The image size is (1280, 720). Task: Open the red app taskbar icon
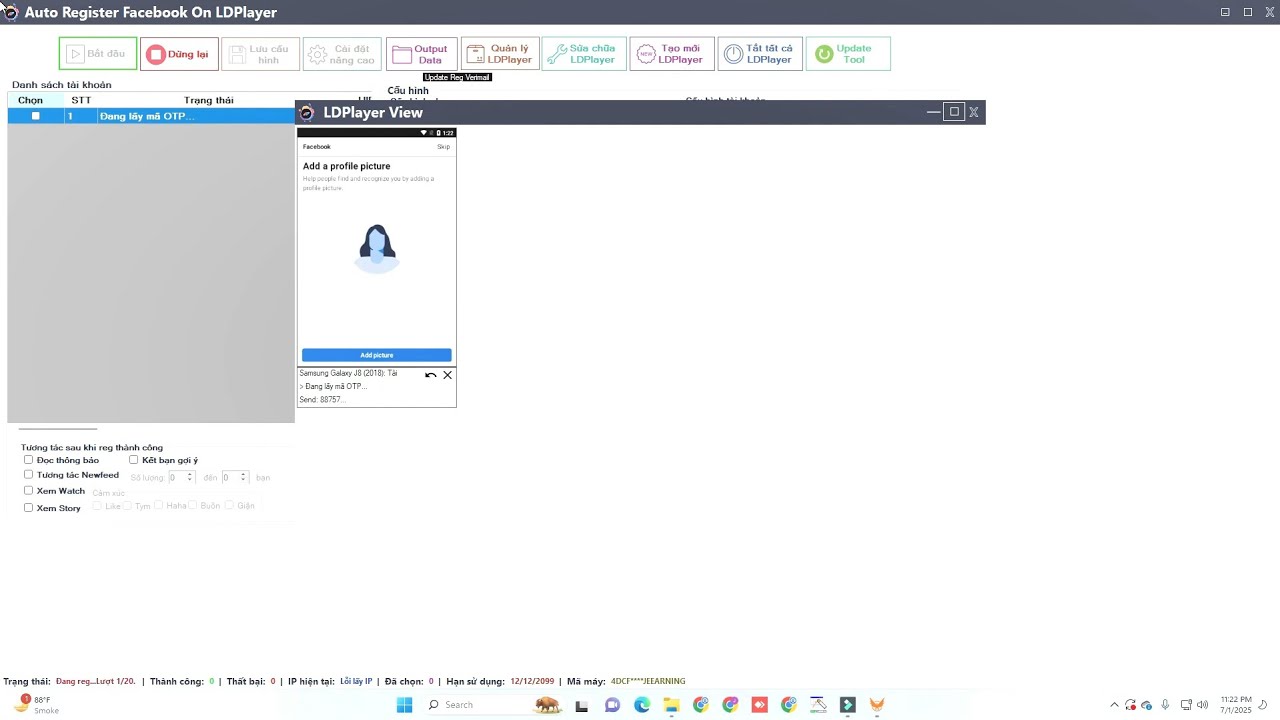click(x=759, y=705)
